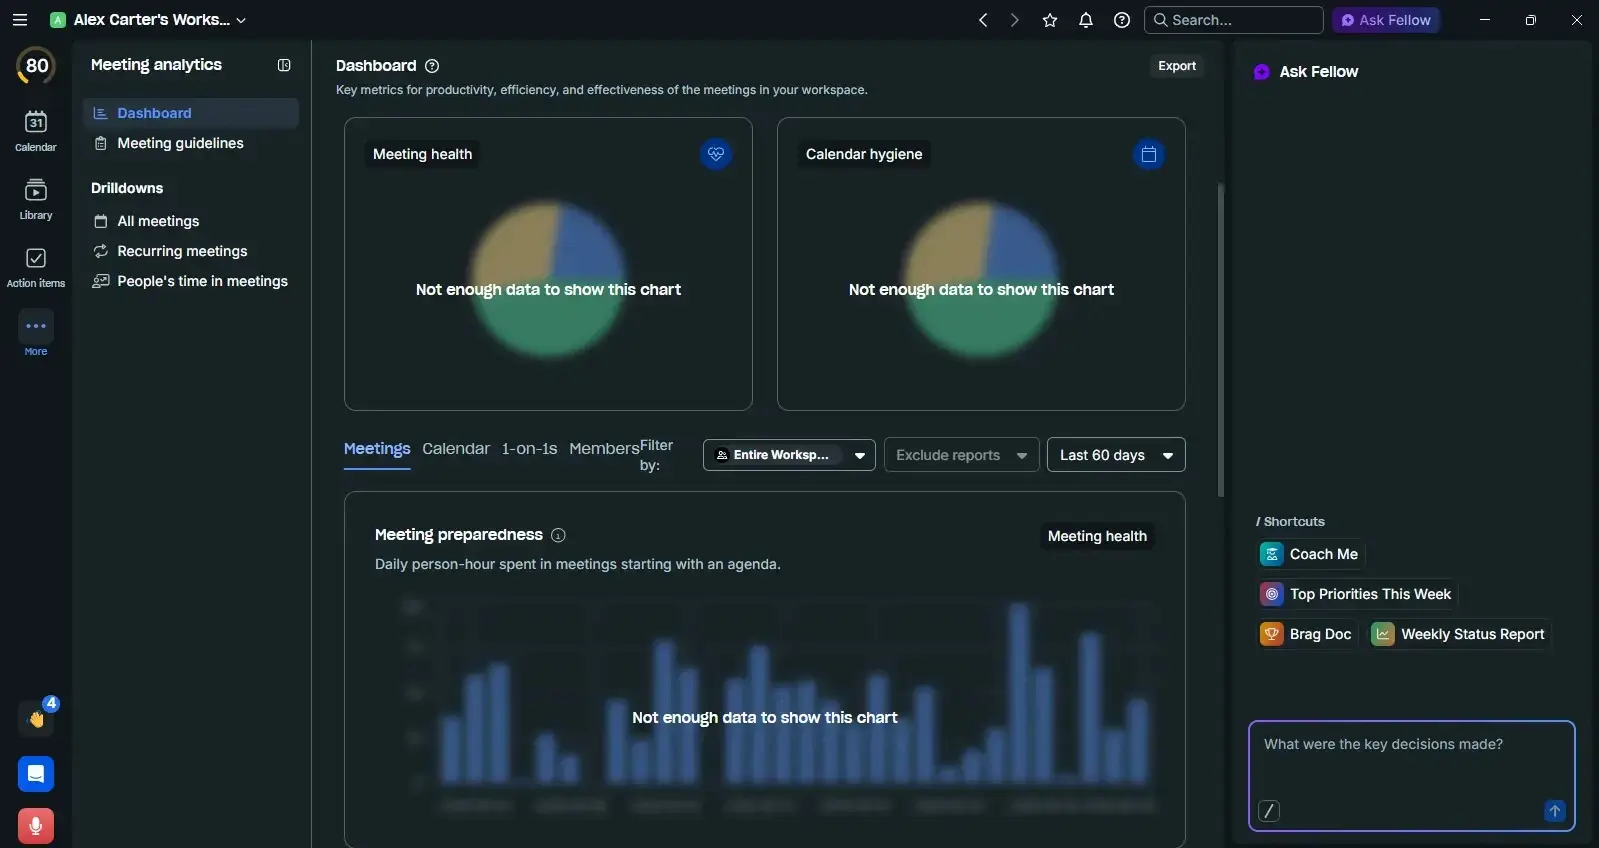Click the Dashboard help info icon

coord(432,66)
